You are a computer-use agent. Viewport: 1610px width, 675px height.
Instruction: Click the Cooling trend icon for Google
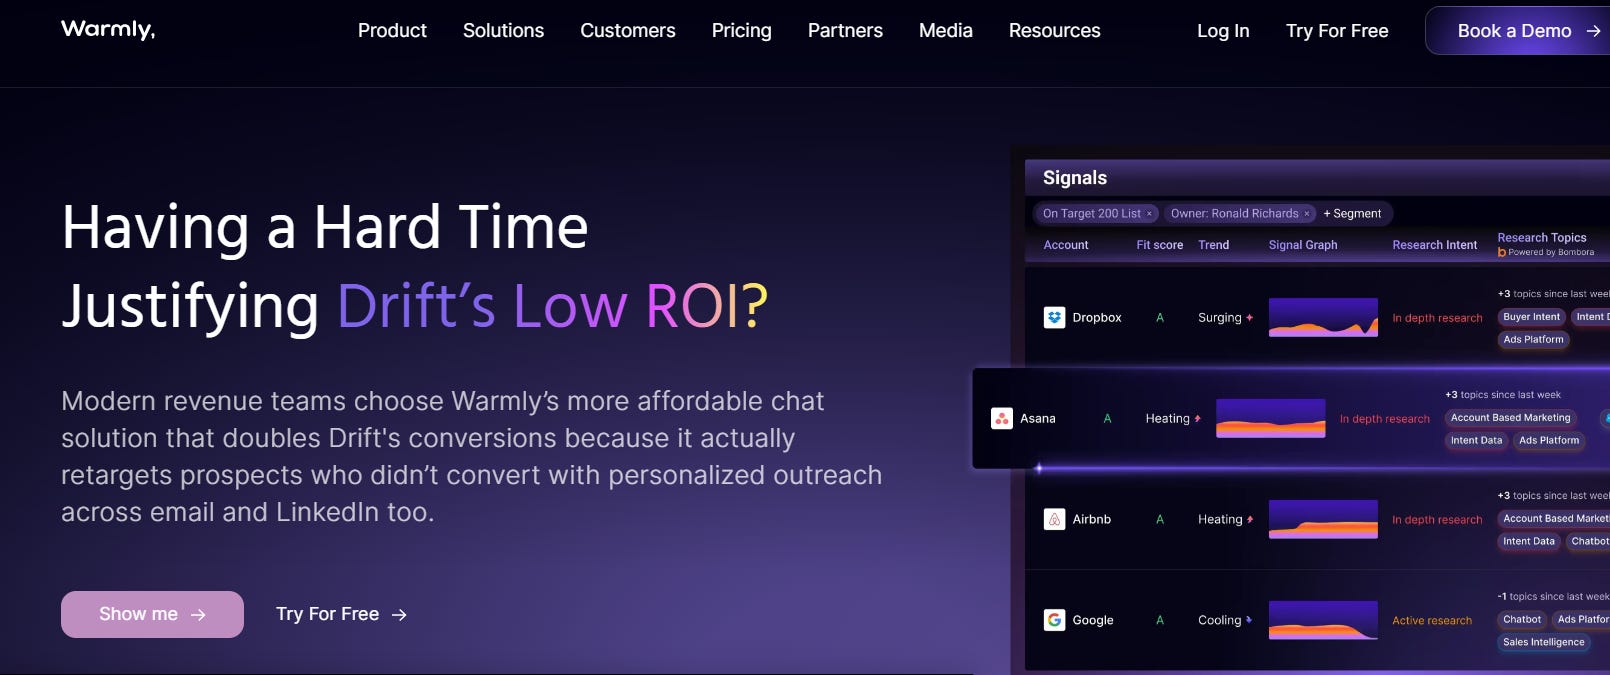tap(1249, 620)
